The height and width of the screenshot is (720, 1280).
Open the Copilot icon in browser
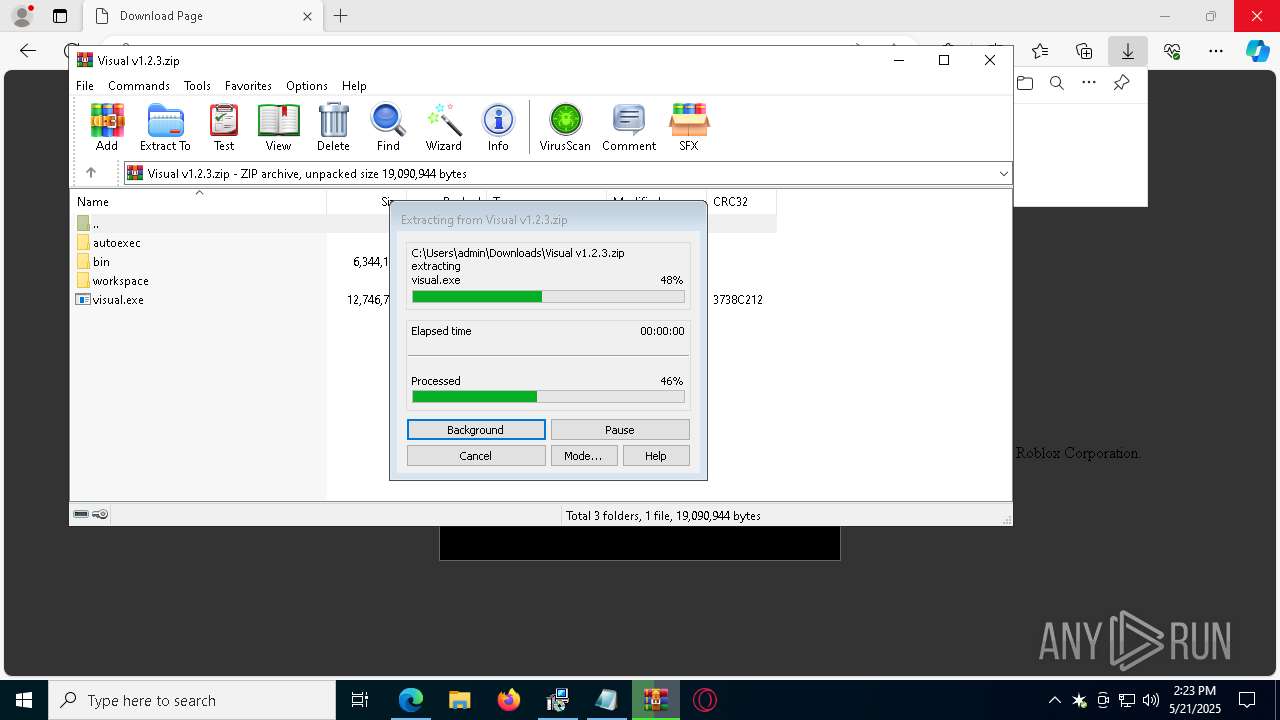1257,51
